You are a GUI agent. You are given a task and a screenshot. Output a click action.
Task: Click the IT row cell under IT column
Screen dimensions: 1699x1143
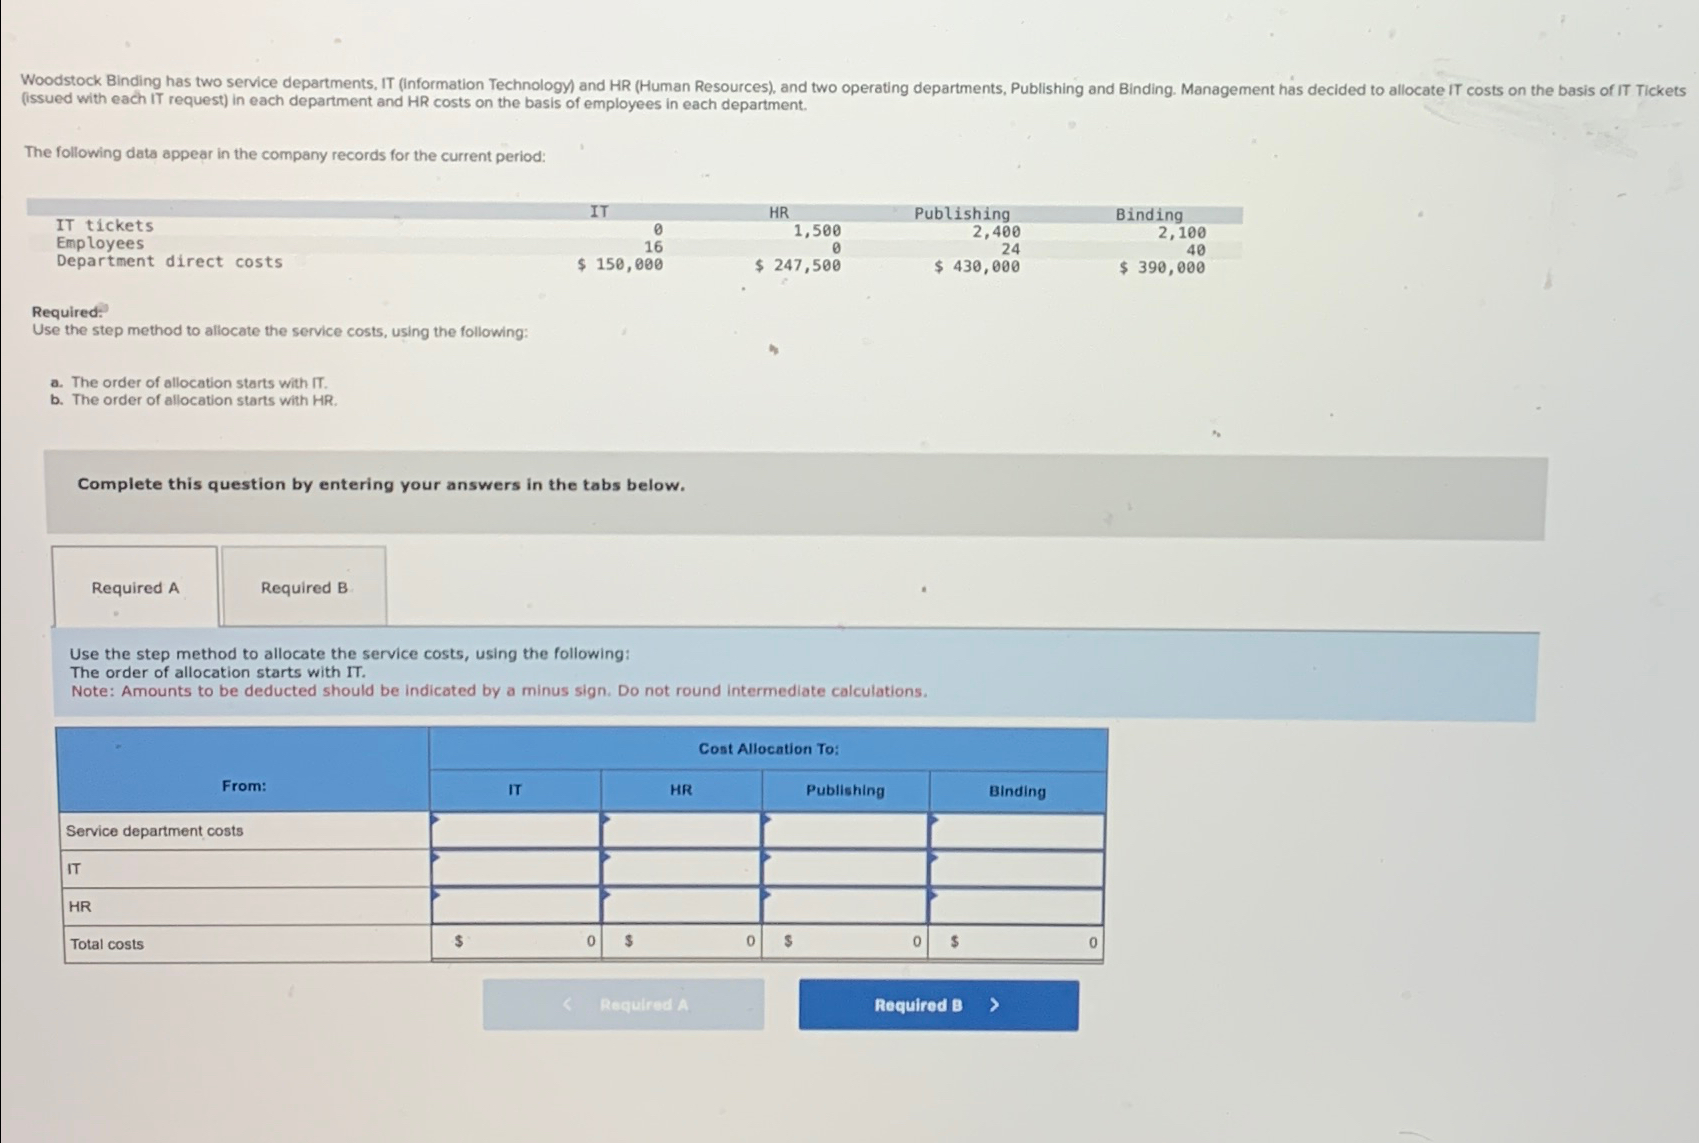coord(515,868)
